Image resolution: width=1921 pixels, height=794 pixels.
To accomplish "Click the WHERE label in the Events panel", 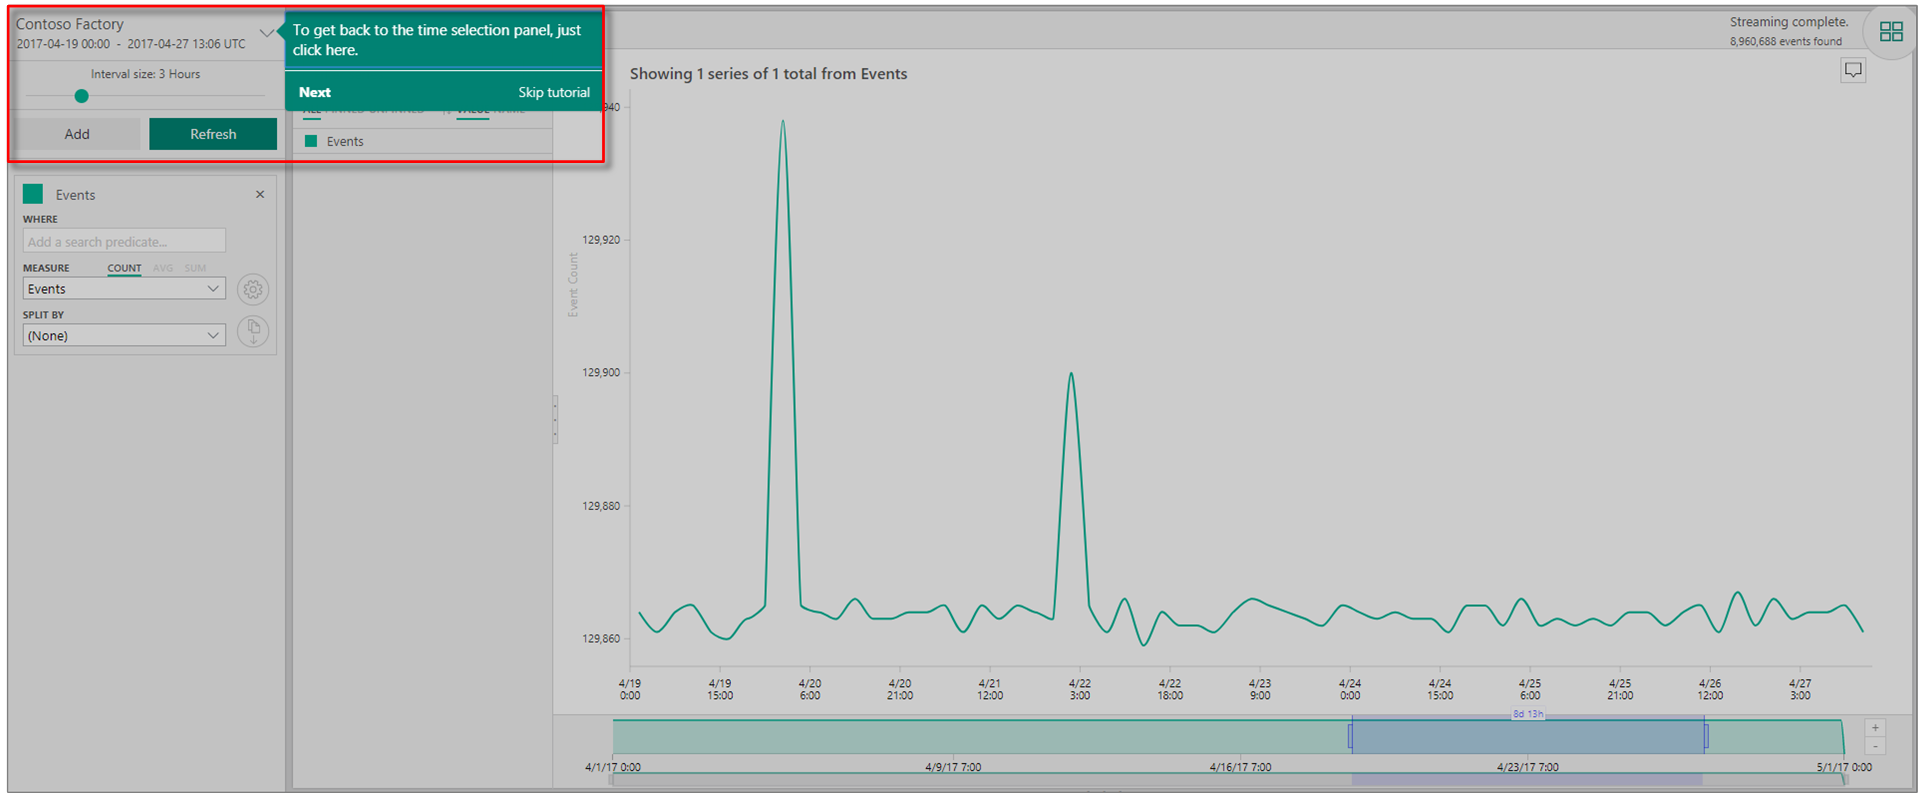I will (41, 219).
